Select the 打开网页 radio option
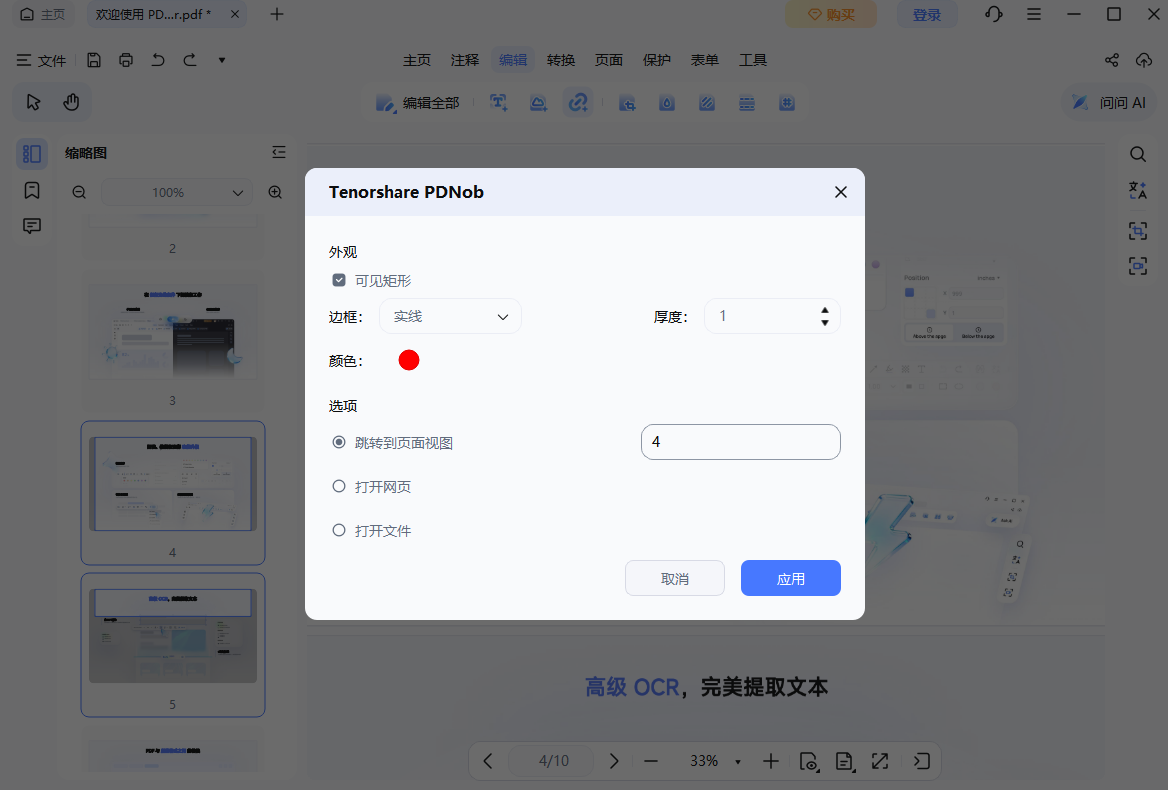Image resolution: width=1168 pixels, height=790 pixels. tap(339, 486)
